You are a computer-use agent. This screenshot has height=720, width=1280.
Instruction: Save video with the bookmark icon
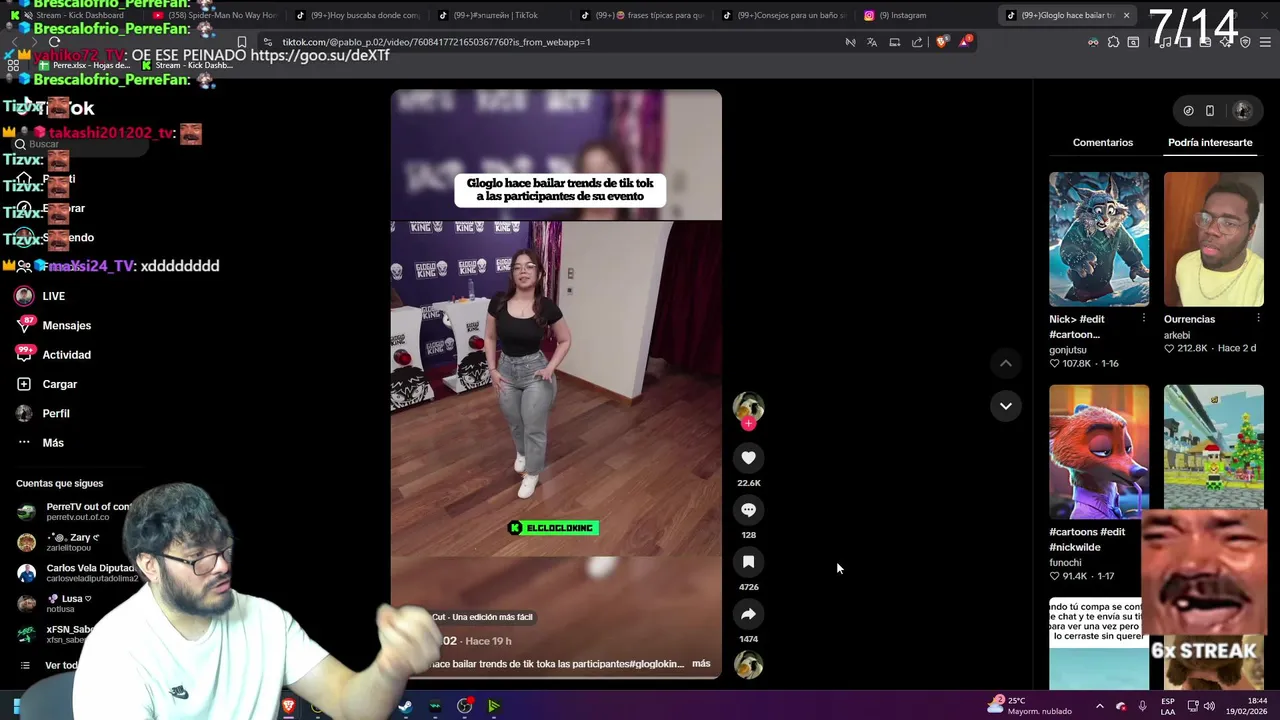(748, 562)
